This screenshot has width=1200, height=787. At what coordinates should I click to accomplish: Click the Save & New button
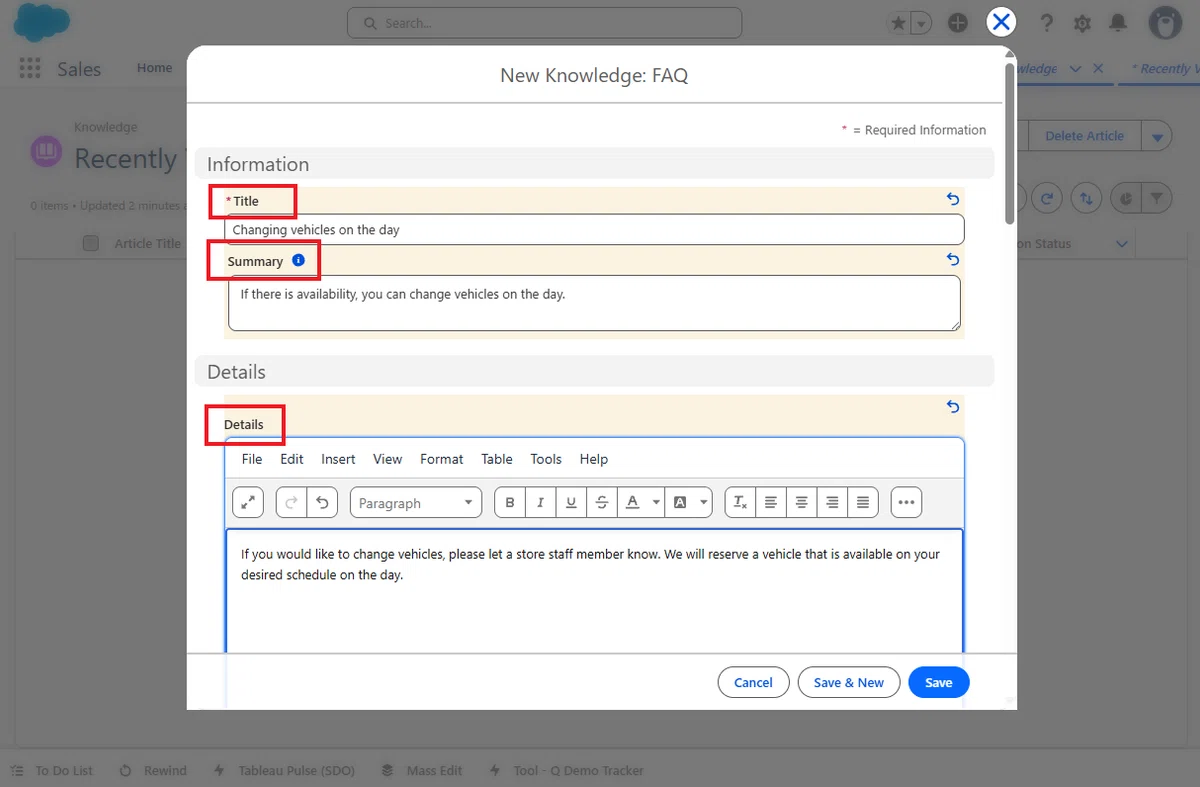(x=849, y=682)
